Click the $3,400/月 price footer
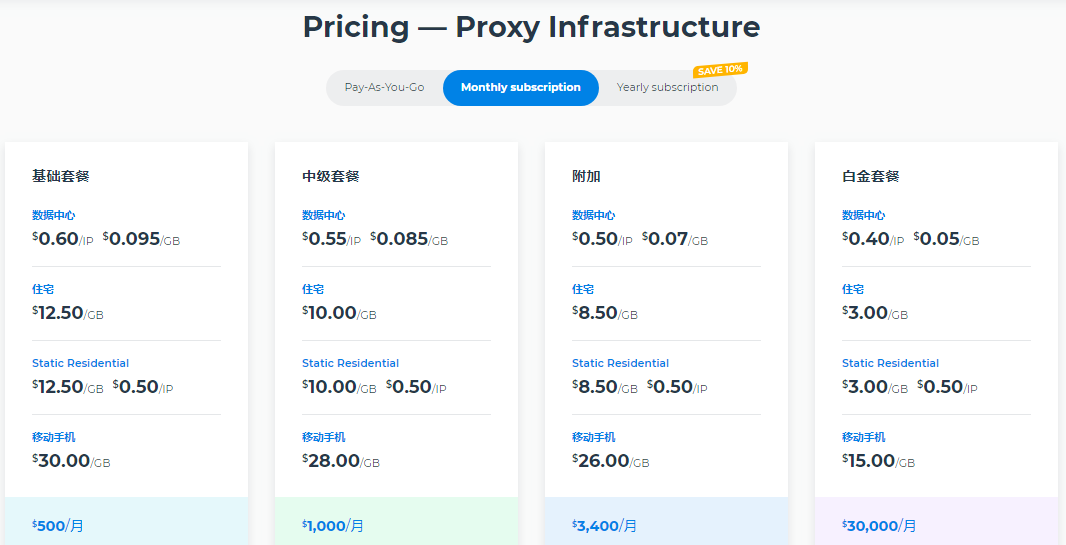The height and width of the screenshot is (545, 1066). pos(604,525)
